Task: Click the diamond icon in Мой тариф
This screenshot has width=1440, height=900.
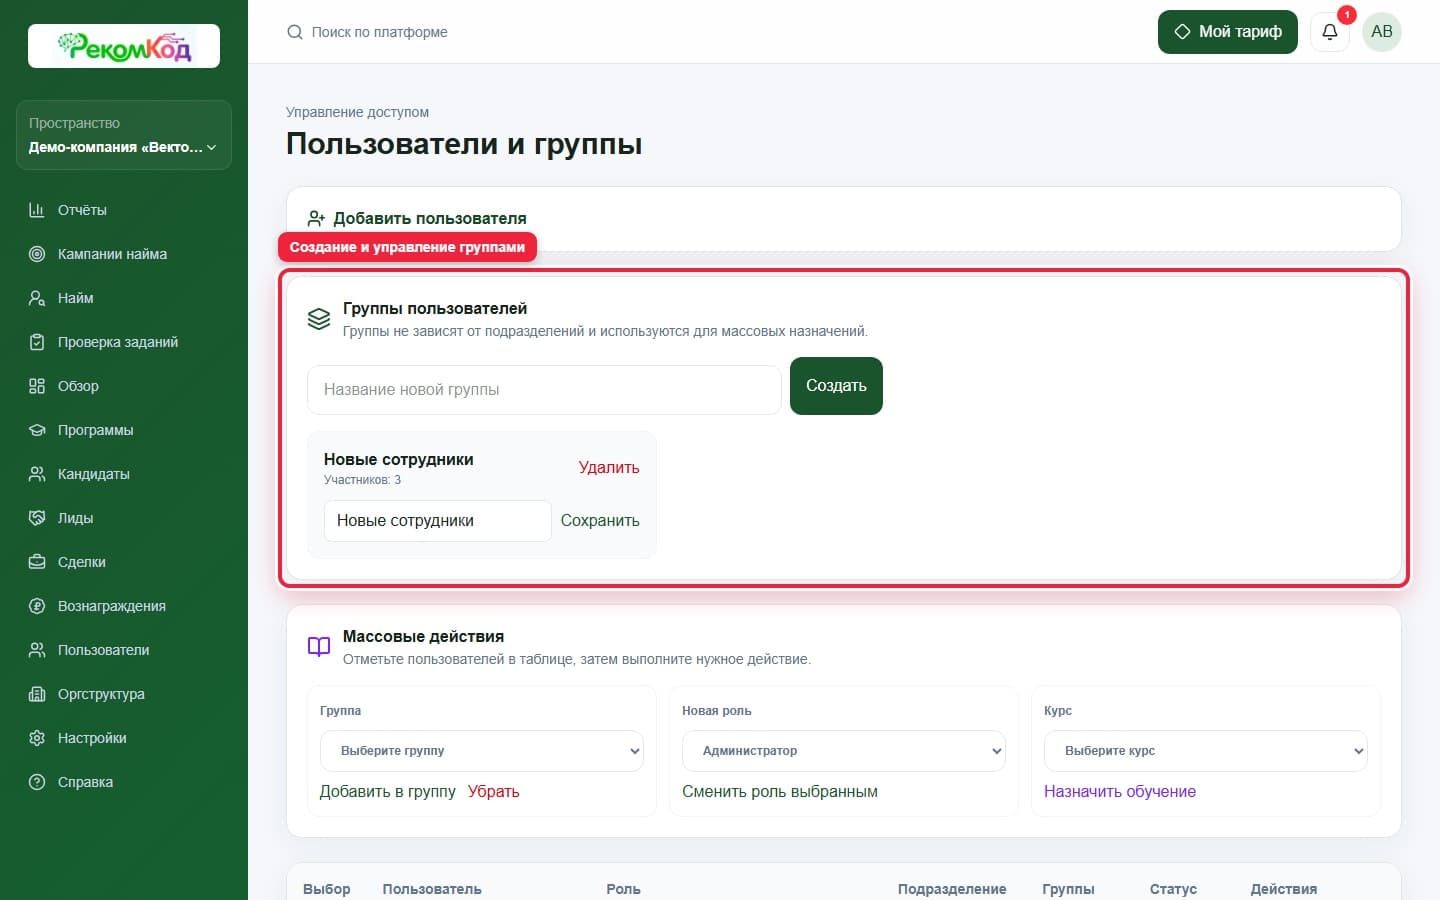Action: tap(1182, 32)
